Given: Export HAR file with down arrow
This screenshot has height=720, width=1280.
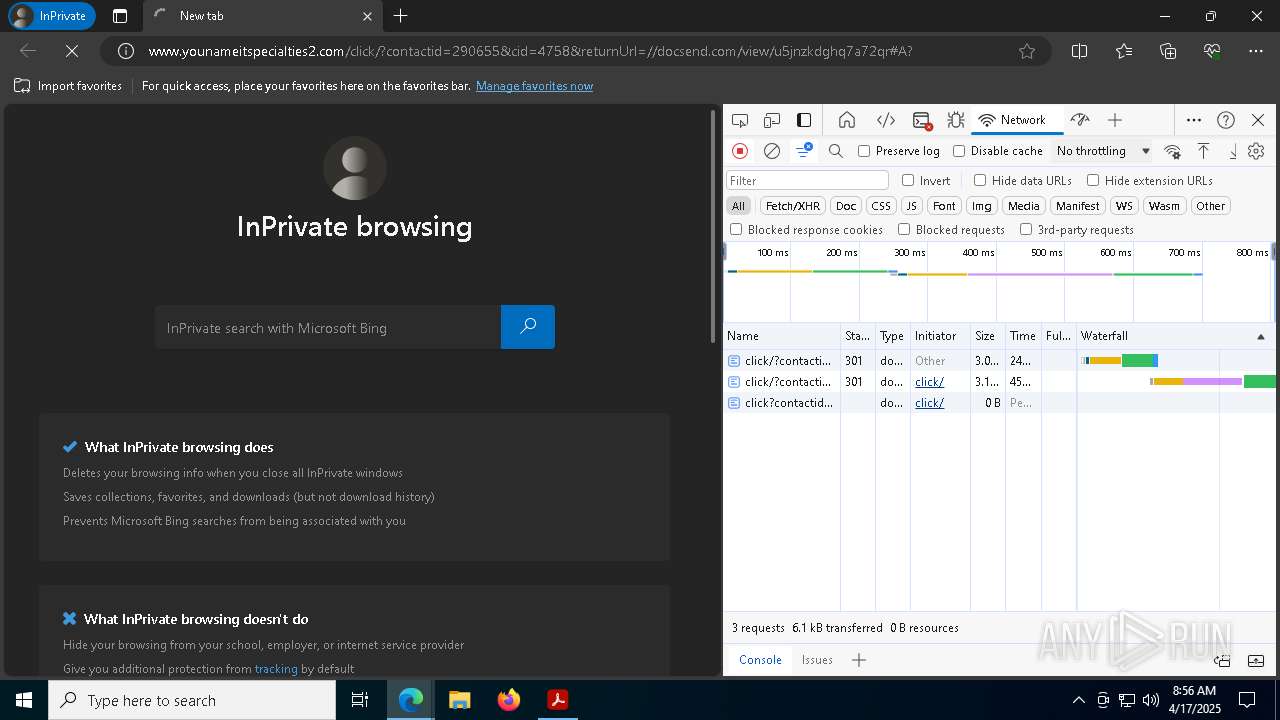Looking at the screenshot, I should pyautogui.click(x=1233, y=151).
